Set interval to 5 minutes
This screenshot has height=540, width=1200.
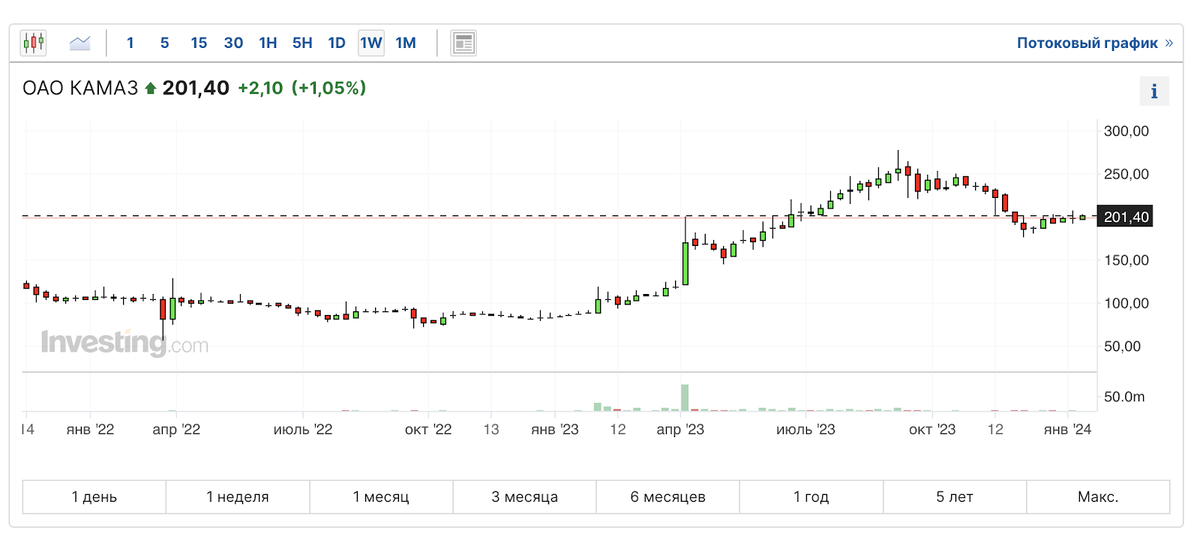pyautogui.click(x=165, y=43)
